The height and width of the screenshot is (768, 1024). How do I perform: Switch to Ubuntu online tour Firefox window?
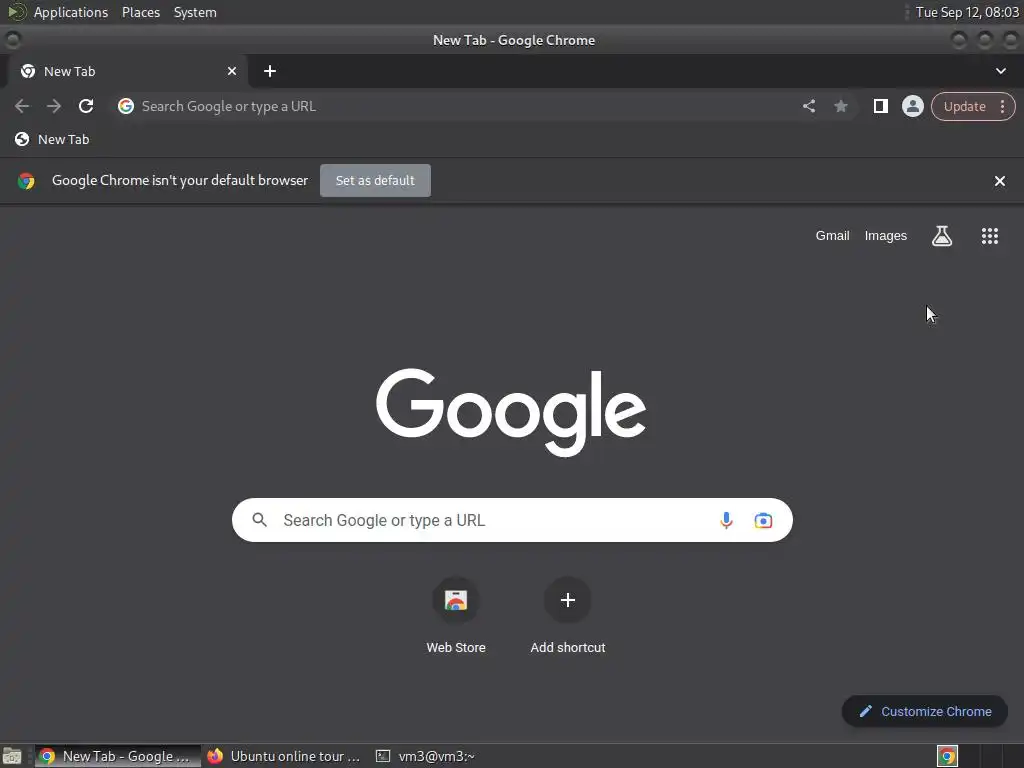[x=284, y=756]
